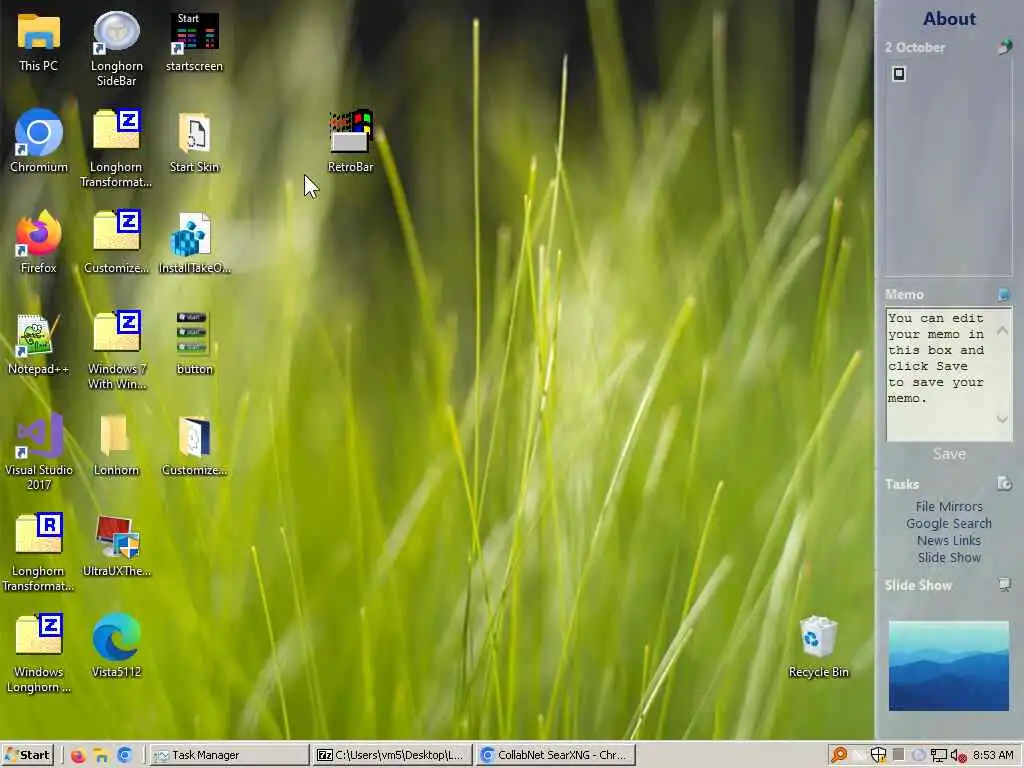Open the Notepad++ desktop shortcut

pos(39,344)
